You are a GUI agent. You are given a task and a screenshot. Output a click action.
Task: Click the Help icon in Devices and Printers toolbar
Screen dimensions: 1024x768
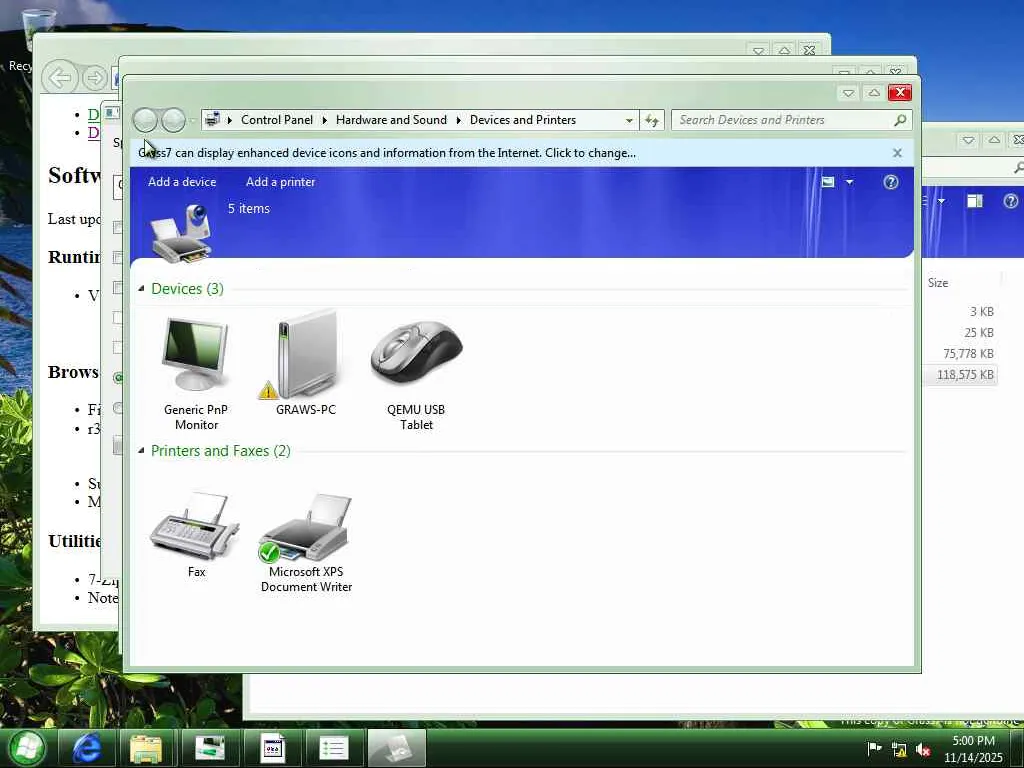[x=891, y=182]
